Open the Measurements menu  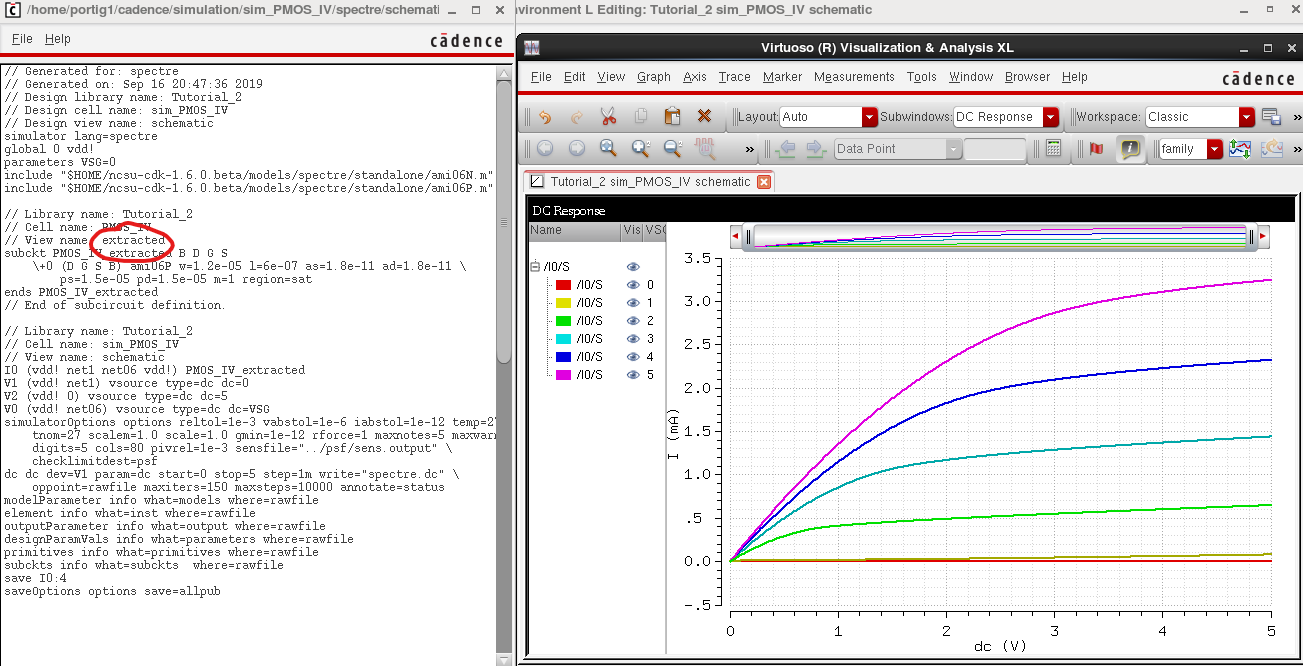pyautogui.click(x=853, y=77)
